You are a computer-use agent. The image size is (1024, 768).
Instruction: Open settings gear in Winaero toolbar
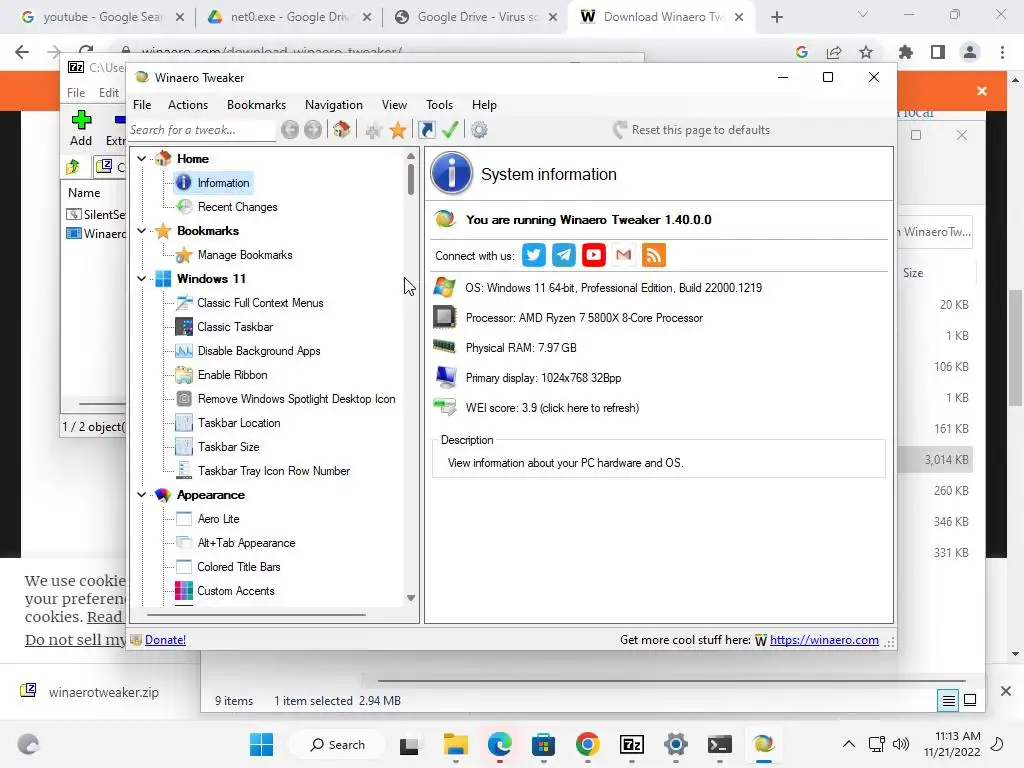coord(479,130)
